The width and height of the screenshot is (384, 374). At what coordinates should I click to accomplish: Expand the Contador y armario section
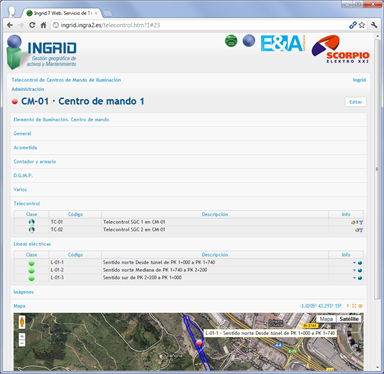pos(35,162)
